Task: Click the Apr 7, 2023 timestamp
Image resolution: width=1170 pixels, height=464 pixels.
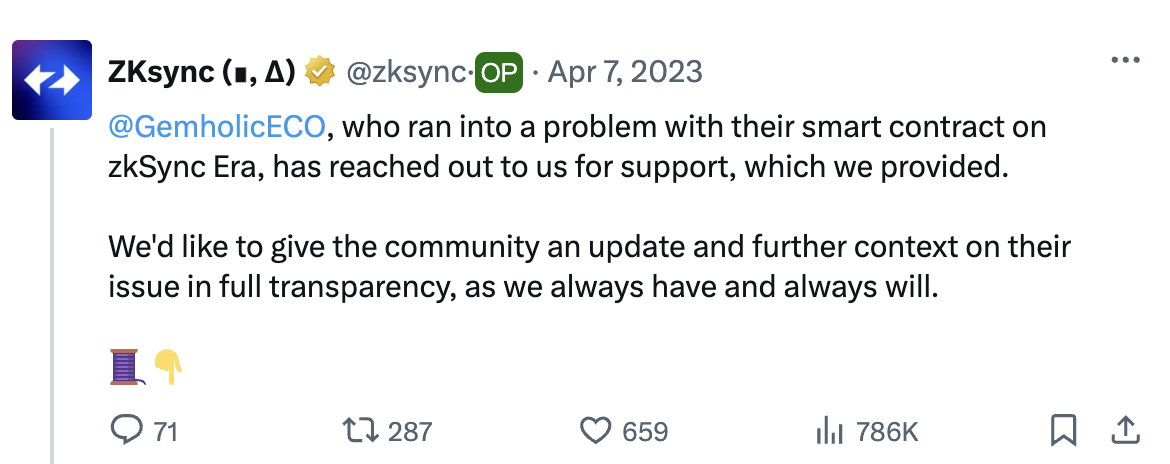Action: pyautogui.click(x=624, y=72)
